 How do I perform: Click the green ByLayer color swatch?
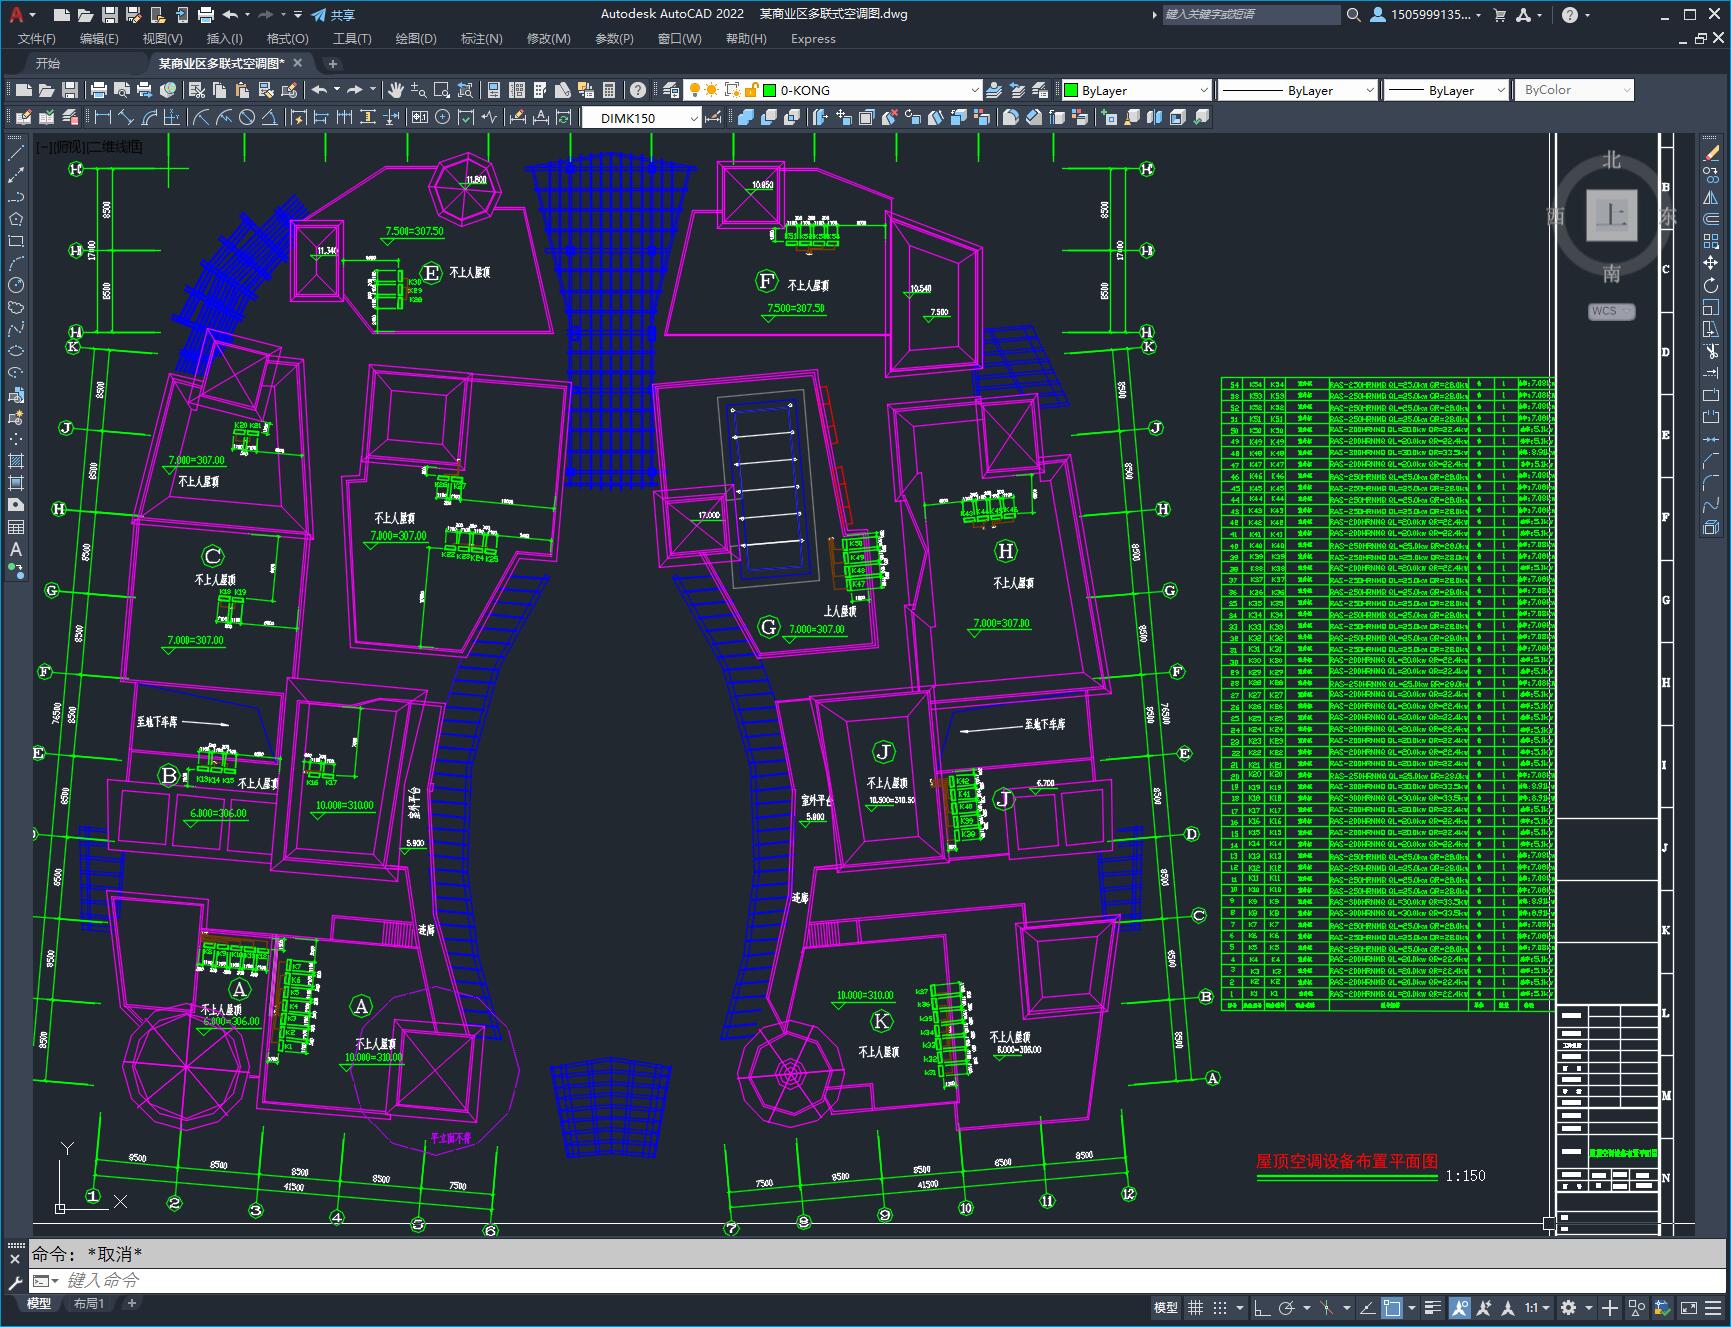(1071, 90)
